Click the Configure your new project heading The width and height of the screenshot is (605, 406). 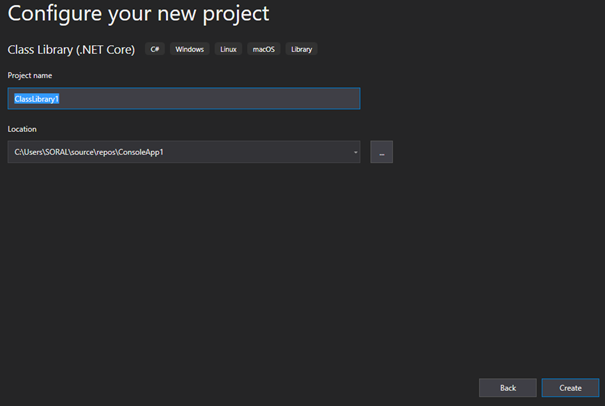click(x=138, y=14)
